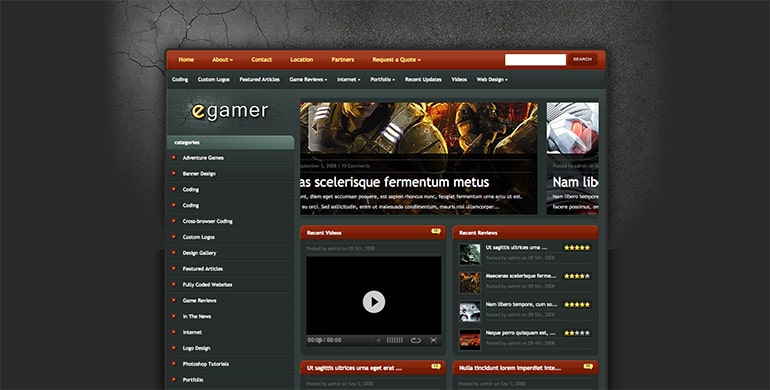
Task: Open Recent Updates in the navigation bar
Action: pyautogui.click(x=423, y=80)
